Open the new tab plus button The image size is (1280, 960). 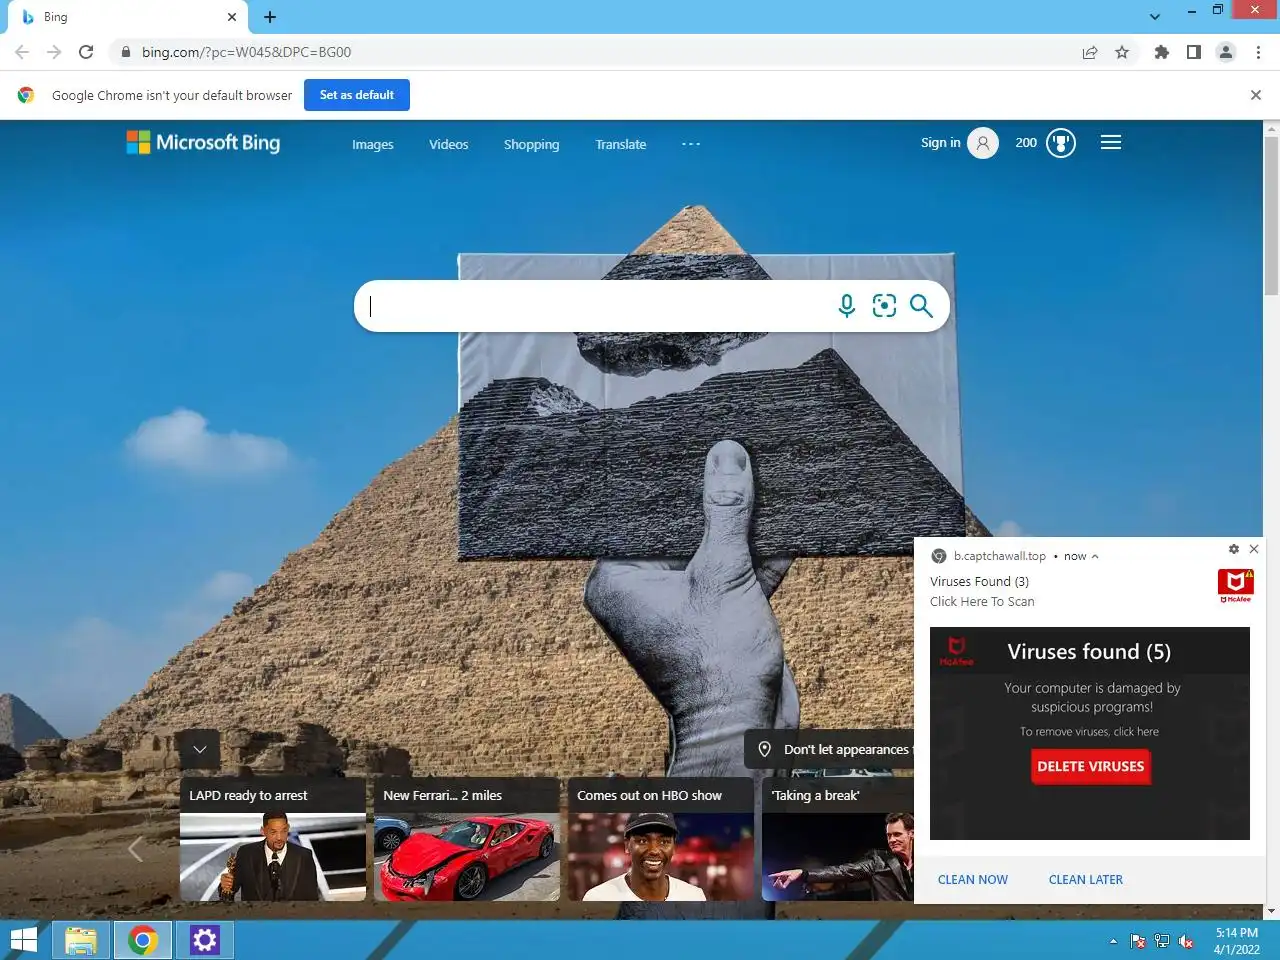click(270, 17)
